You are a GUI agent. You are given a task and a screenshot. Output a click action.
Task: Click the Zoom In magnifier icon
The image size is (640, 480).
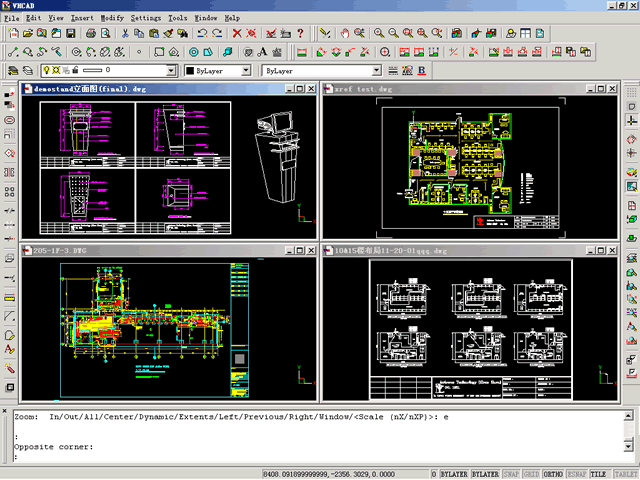379,33
